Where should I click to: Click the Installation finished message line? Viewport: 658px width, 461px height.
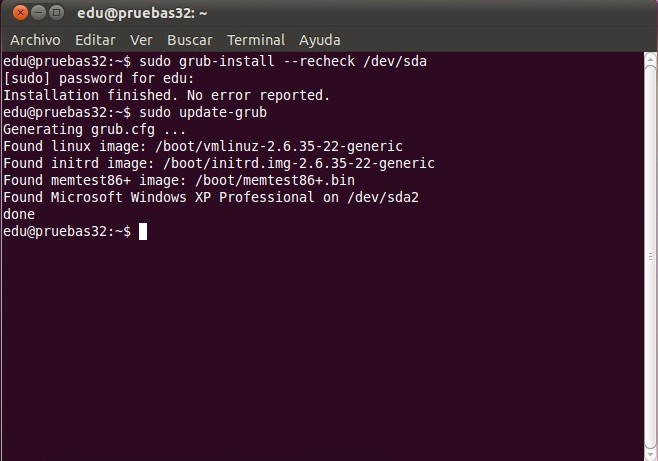[166, 95]
